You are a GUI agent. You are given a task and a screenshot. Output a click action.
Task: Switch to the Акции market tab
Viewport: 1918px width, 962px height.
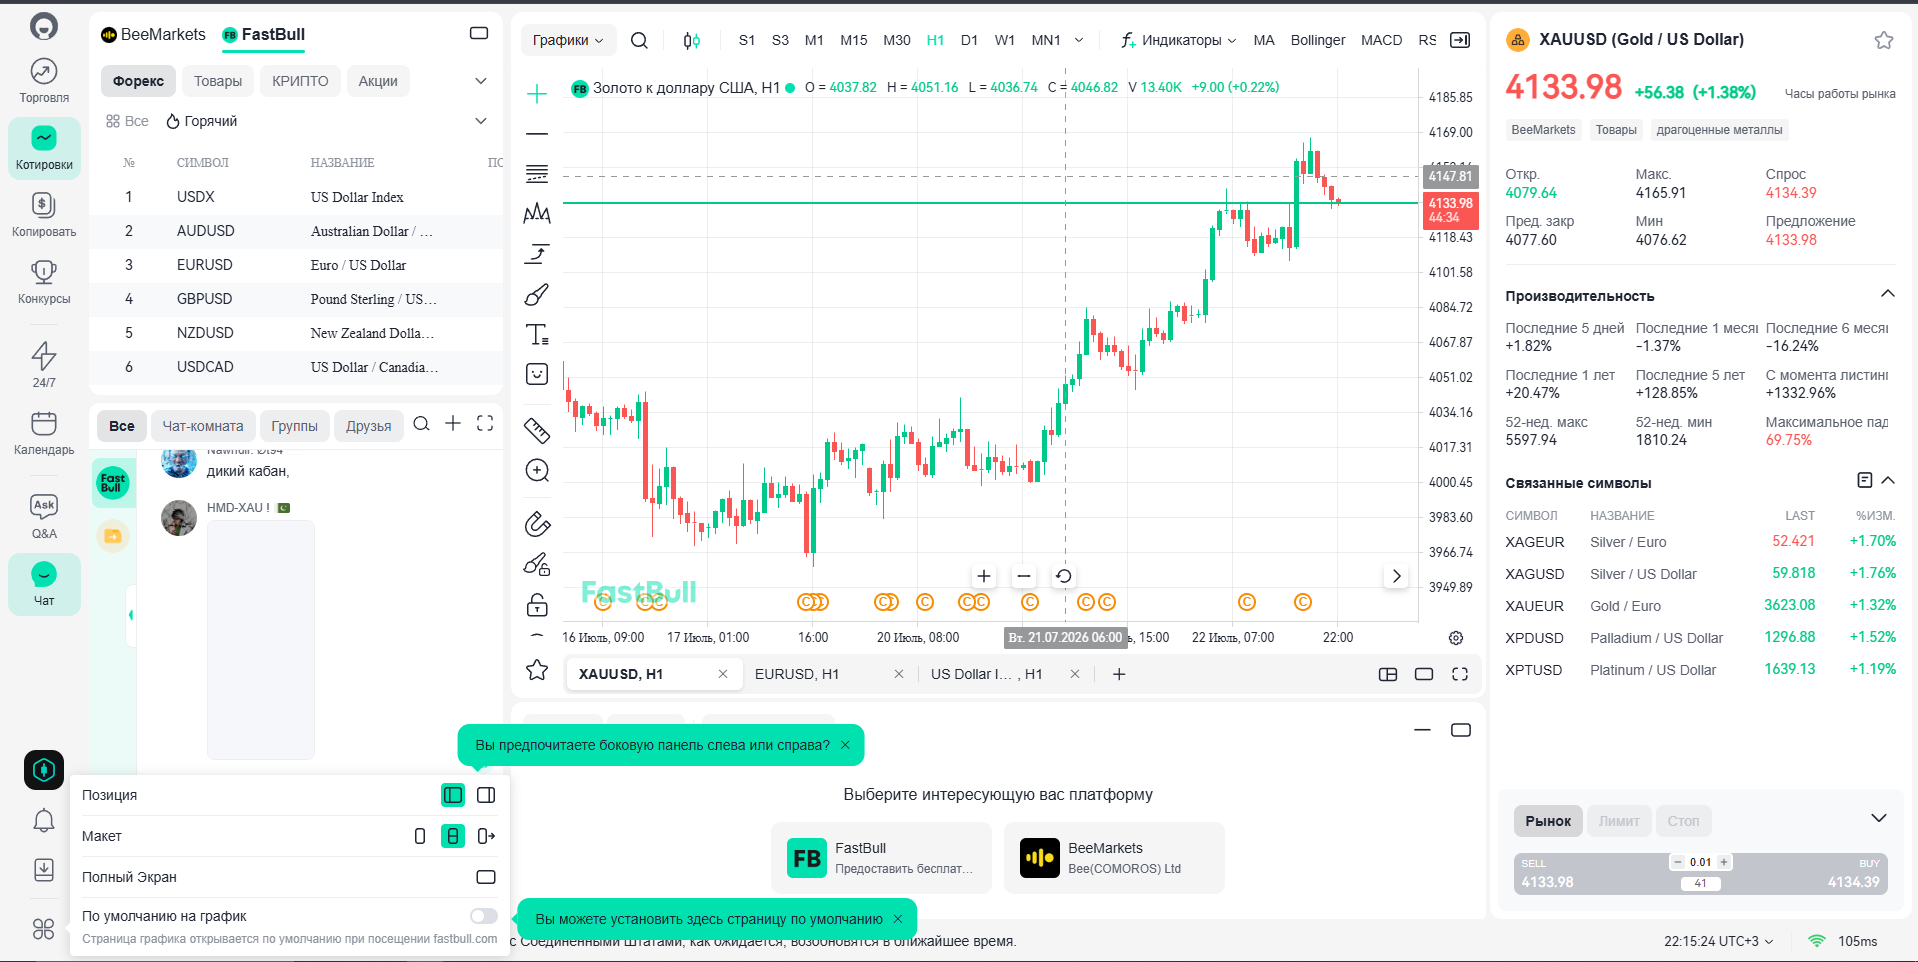[x=378, y=81]
